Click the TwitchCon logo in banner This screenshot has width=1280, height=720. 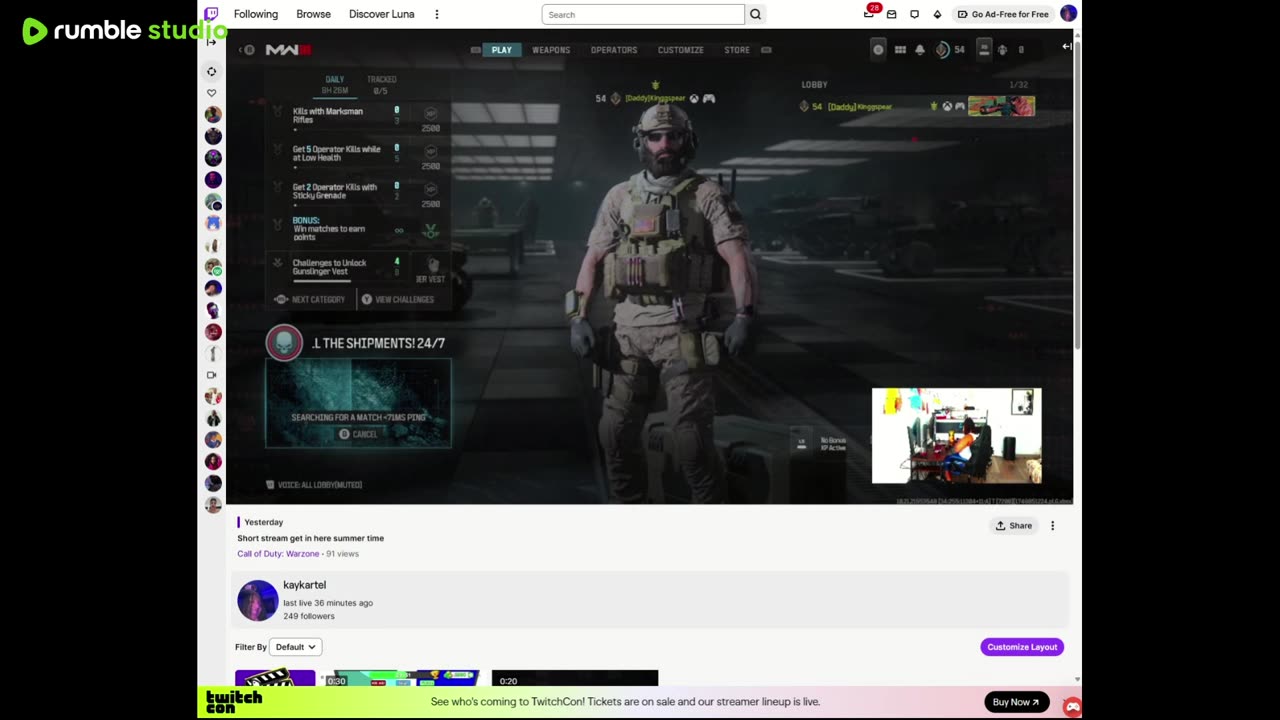click(234, 701)
